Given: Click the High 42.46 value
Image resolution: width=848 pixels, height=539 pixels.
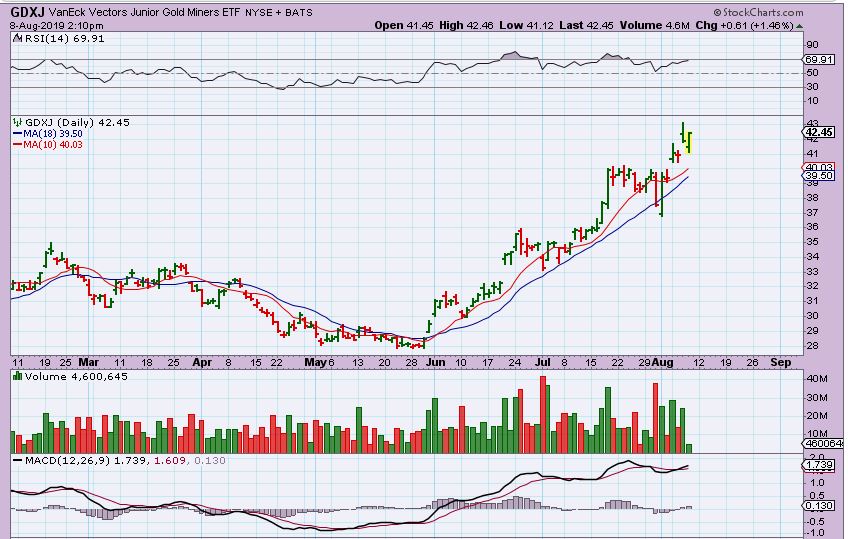Looking at the screenshot, I should [466, 25].
